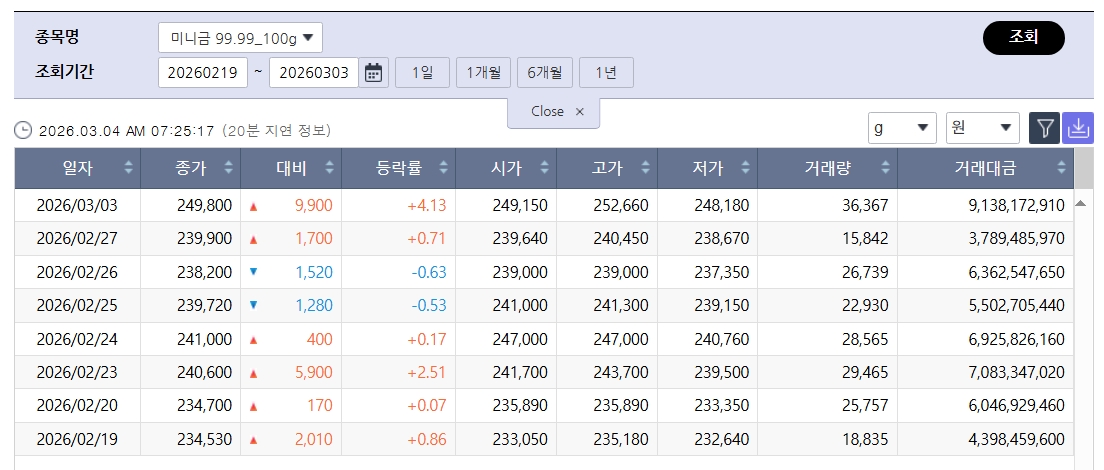Select the 1일 period button
This screenshot has height=470, width=1104.
point(422,73)
